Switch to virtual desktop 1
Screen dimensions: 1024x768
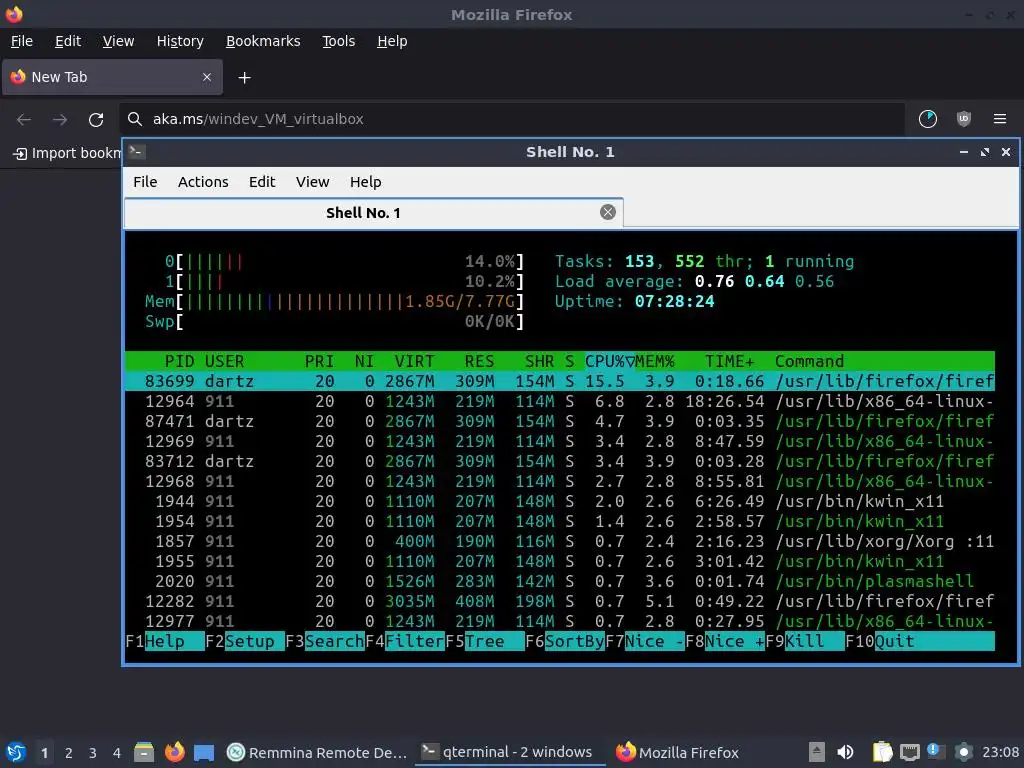[44, 753]
